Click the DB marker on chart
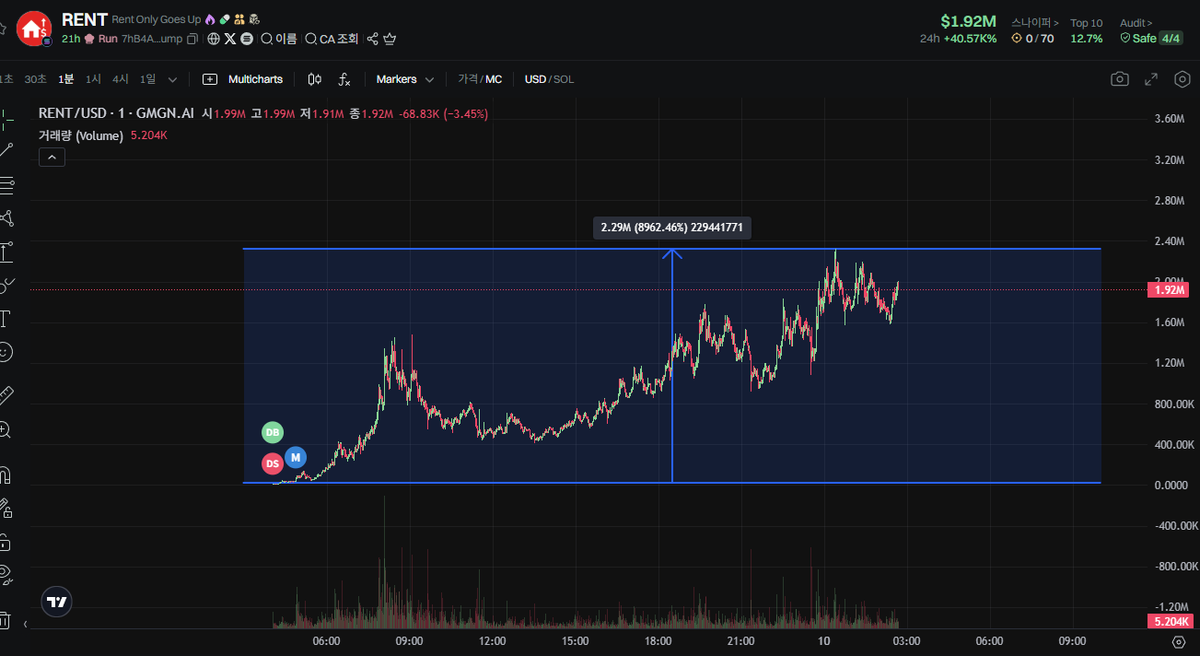The image size is (1200, 656). tap(272, 432)
